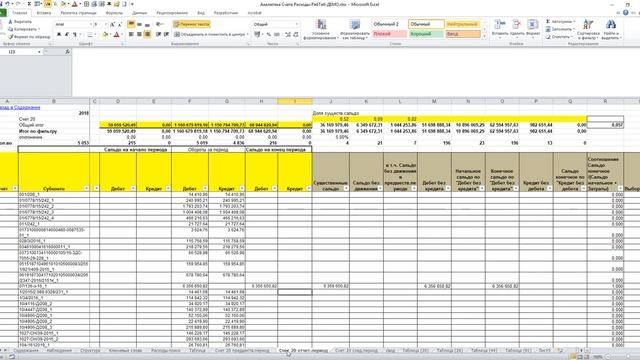Apply the red font color
The width and height of the screenshot is (640, 360).
click(x=116, y=35)
